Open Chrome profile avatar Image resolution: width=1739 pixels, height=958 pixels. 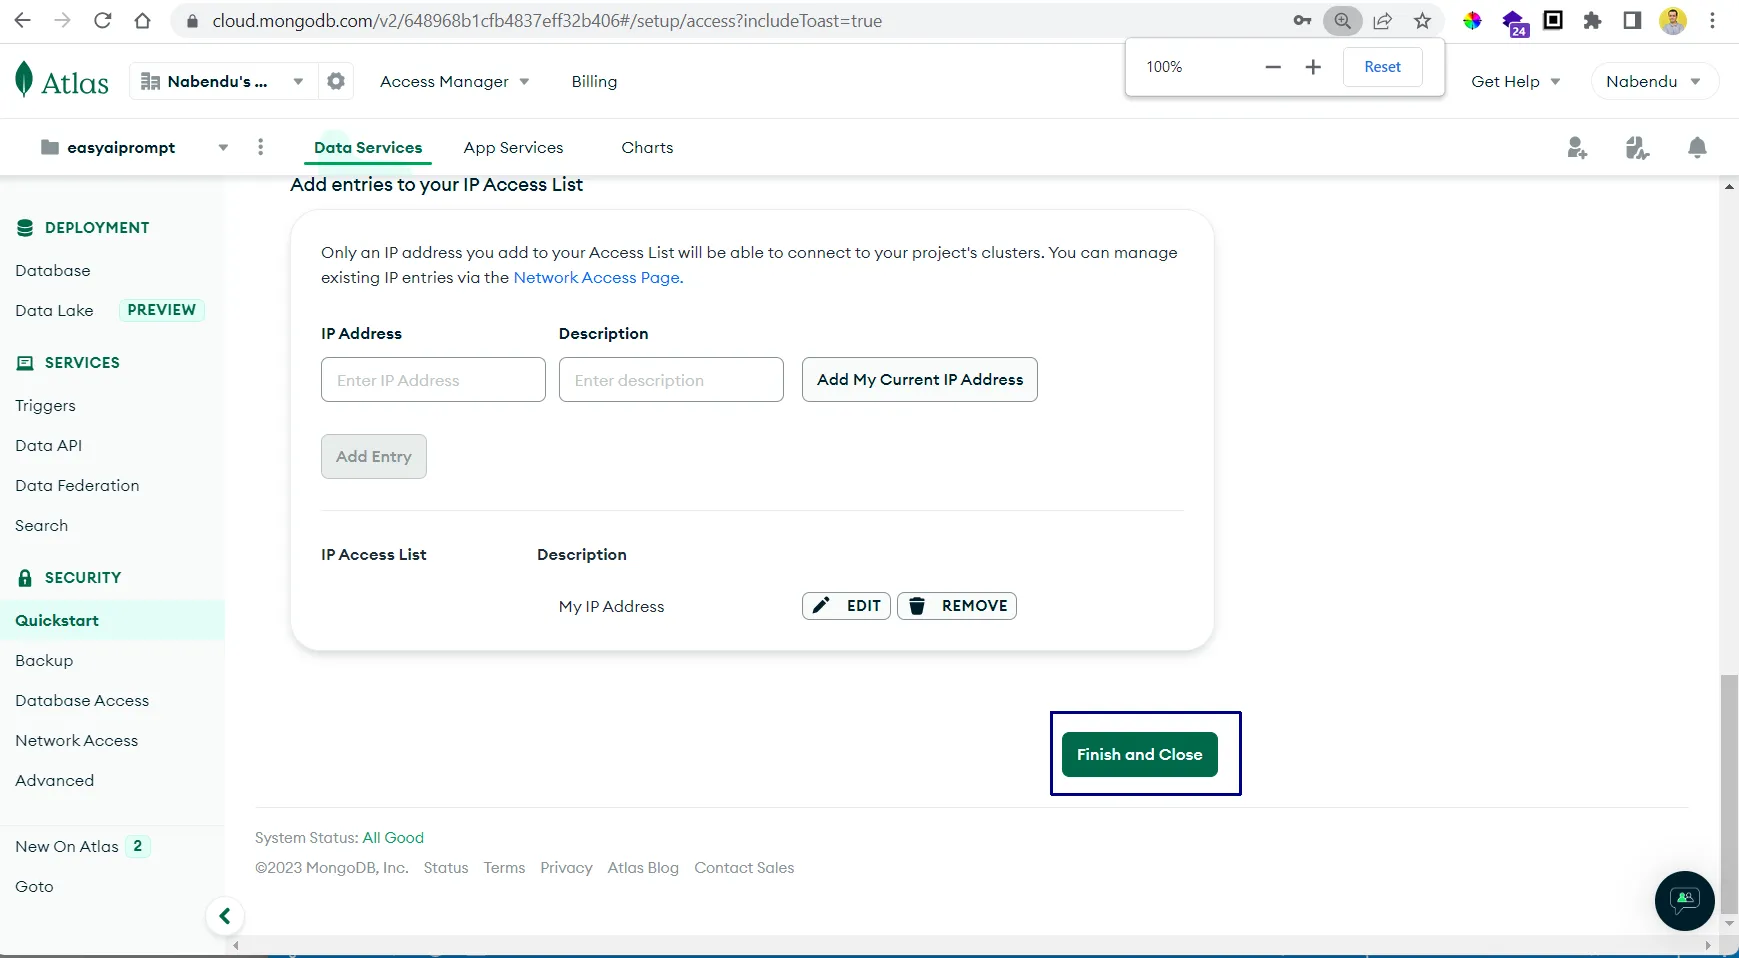pyautogui.click(x=1673, y=20)
